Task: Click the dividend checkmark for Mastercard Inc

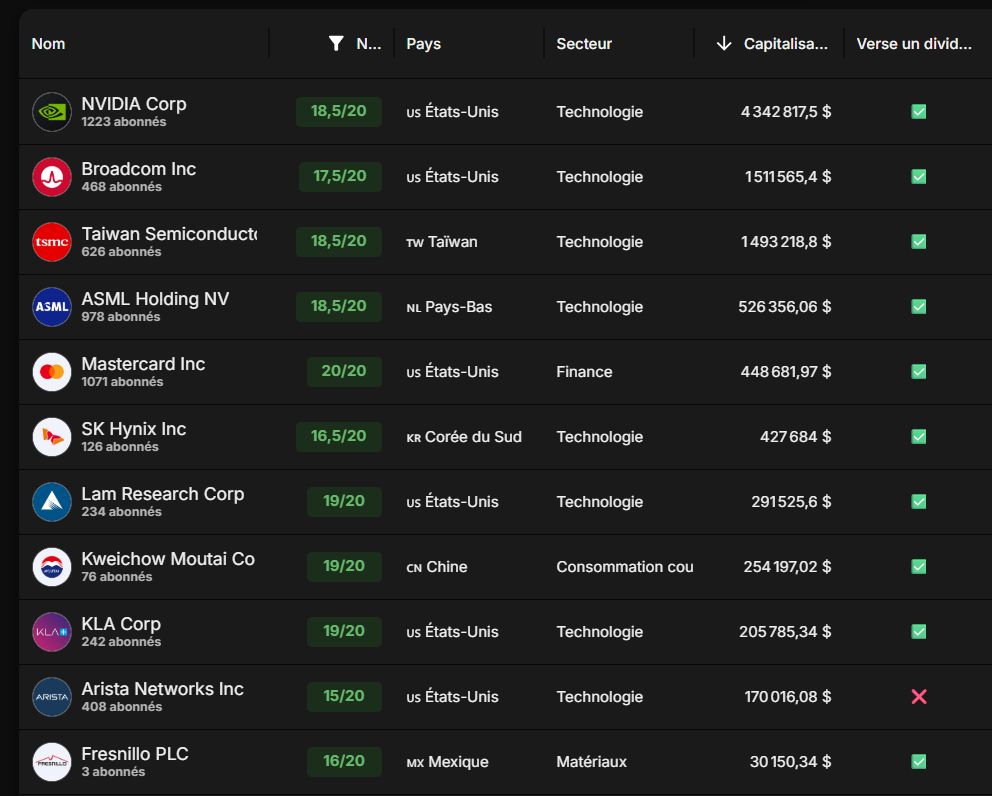Action: tap(919, 371)
